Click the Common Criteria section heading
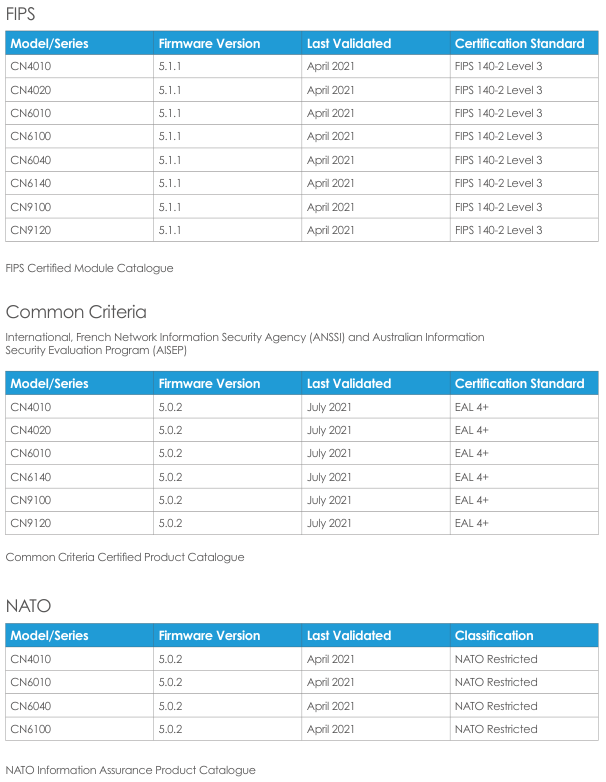Screen dimensions: 606x782 (x=76, y=312)
